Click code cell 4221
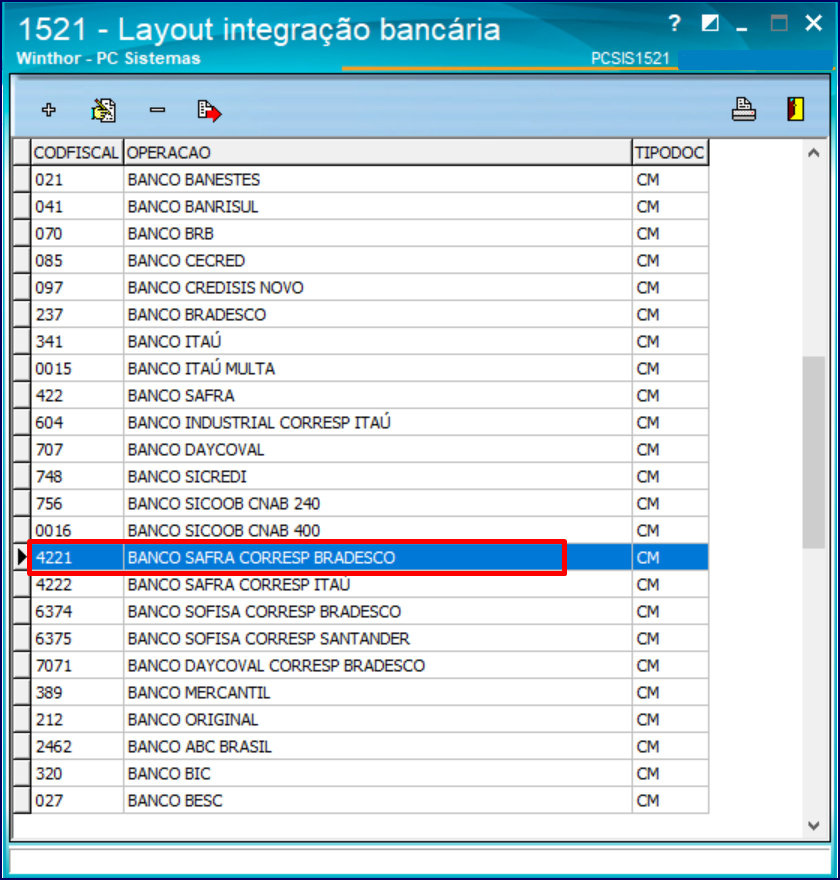Viewport: 840px width, 880px height. point(77,557)
